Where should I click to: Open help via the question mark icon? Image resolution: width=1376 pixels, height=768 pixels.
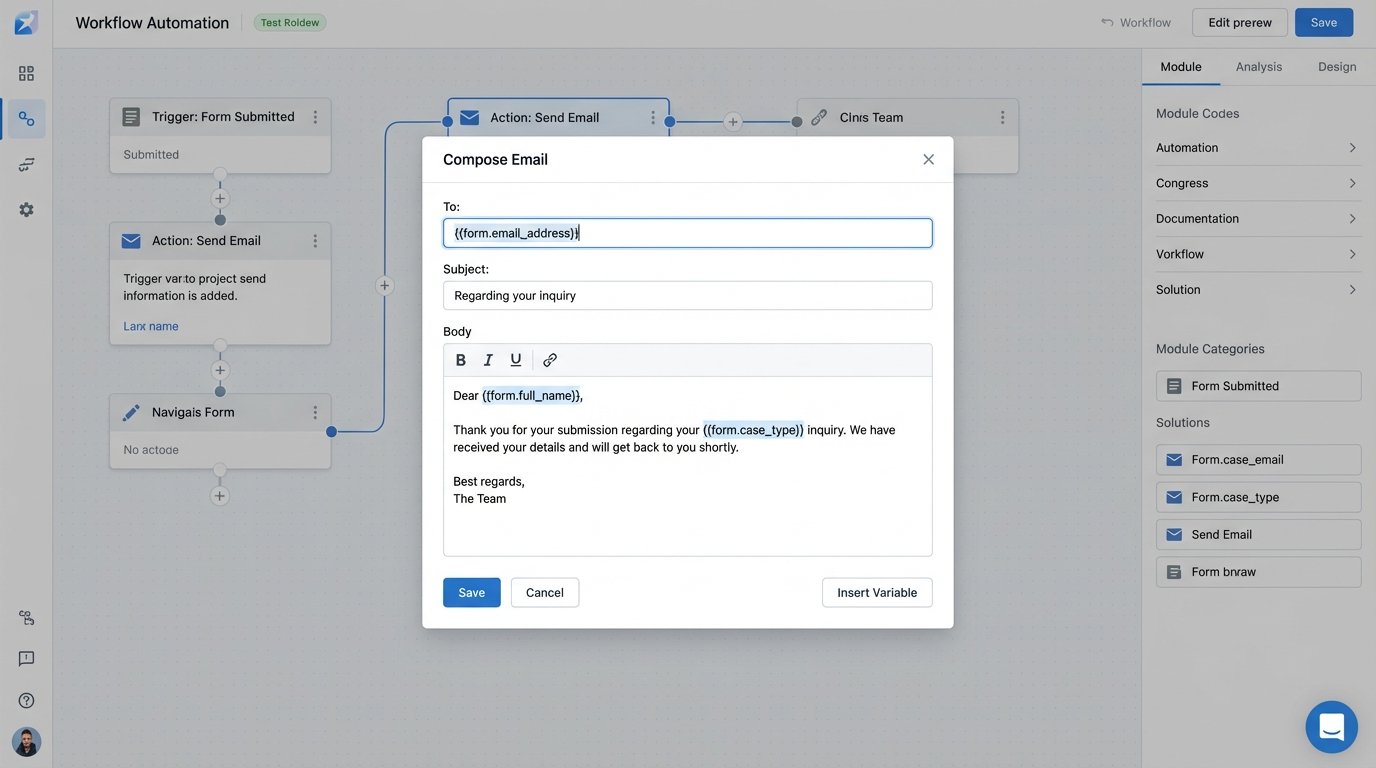26,700
